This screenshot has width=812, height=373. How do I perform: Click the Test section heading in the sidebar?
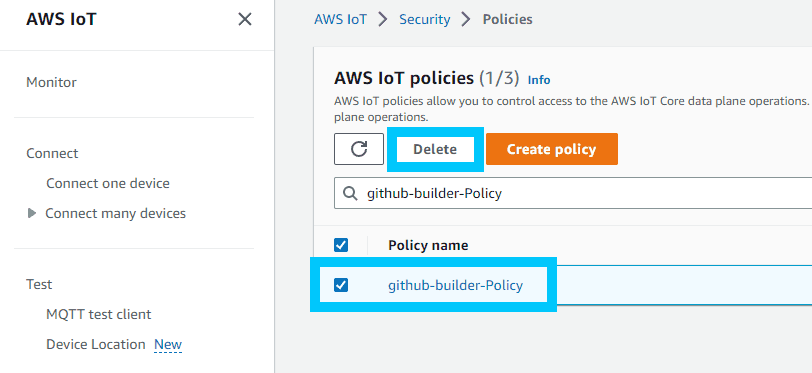pos(39,284)
